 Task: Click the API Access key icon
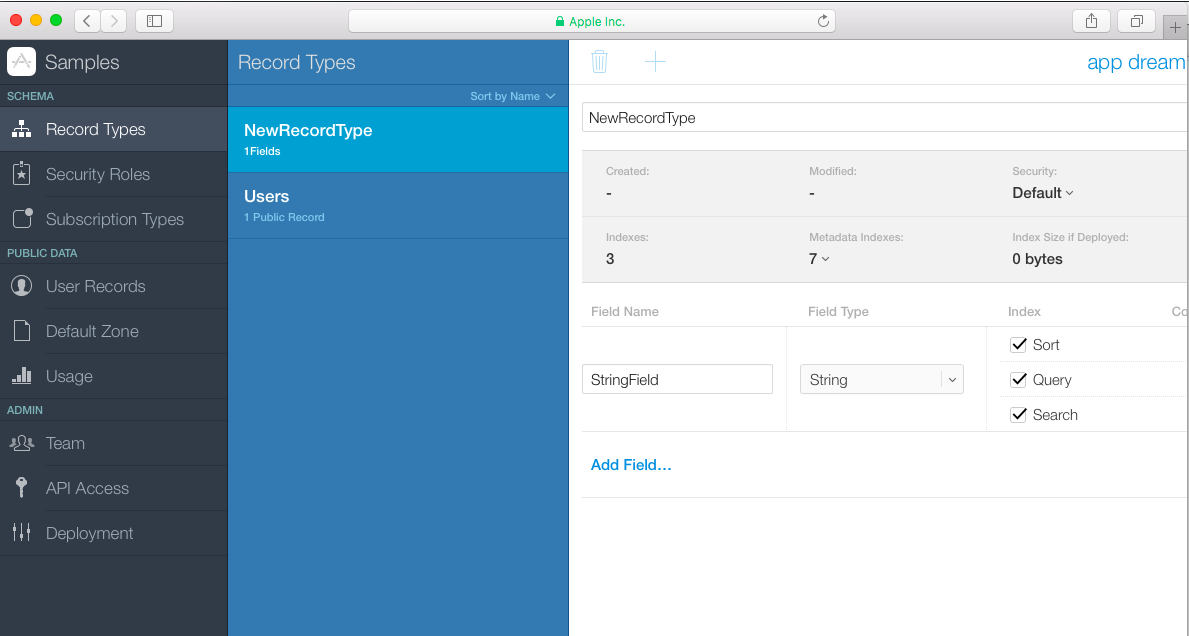click(x=21, y=487)
